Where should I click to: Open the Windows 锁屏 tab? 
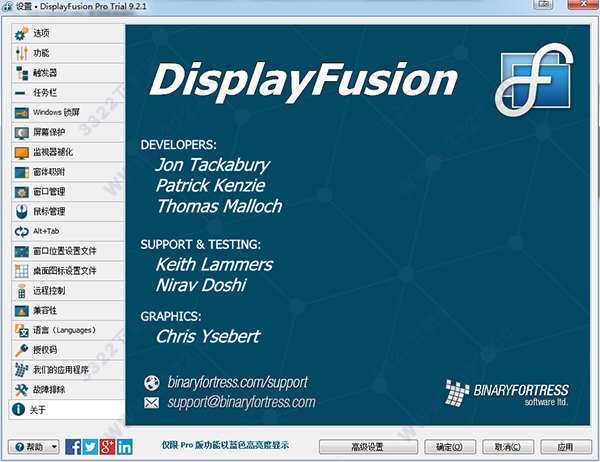click(x=68, y=113)
